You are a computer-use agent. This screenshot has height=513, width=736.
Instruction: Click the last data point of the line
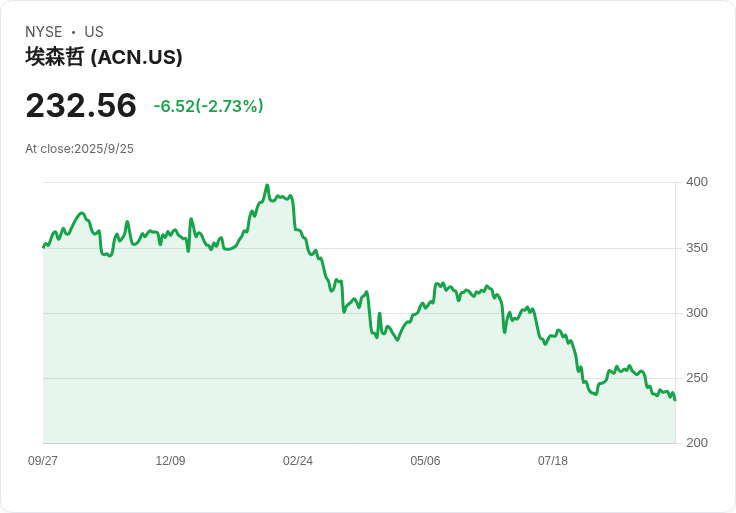pos(675,400)
